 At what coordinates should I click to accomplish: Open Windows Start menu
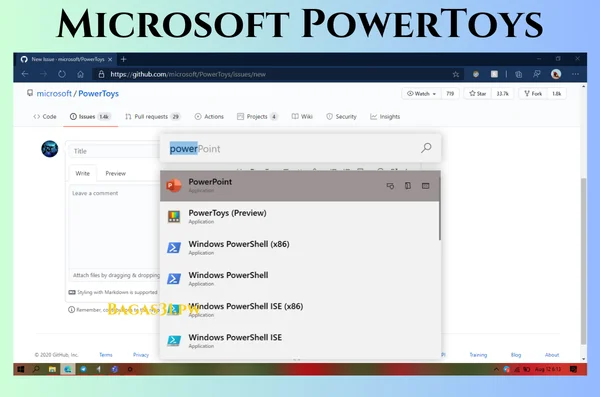tap(21, 369)
